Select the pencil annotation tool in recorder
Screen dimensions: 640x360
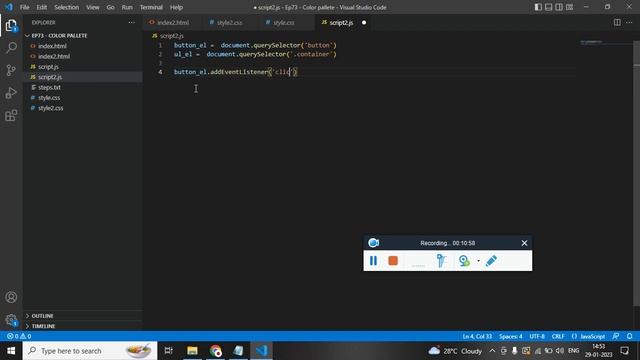(x=491, y=260)
